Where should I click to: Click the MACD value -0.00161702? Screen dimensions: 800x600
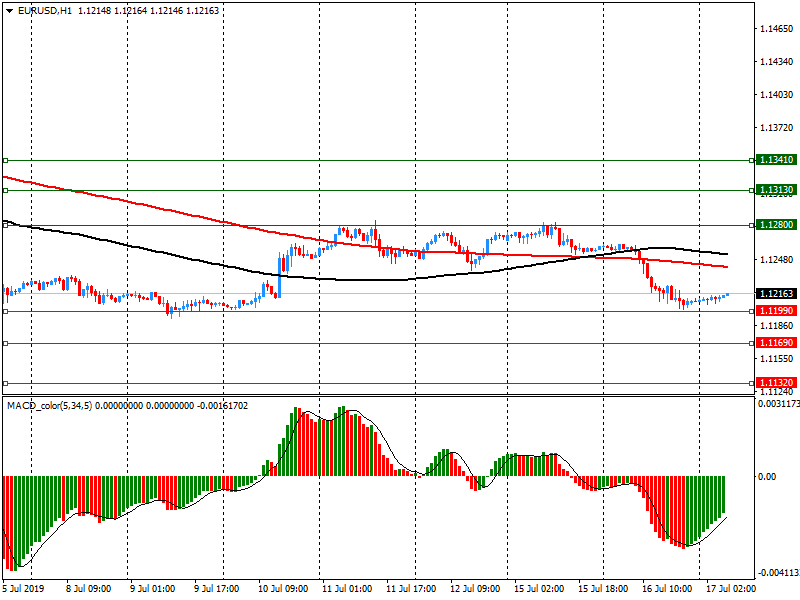point(222,406)
